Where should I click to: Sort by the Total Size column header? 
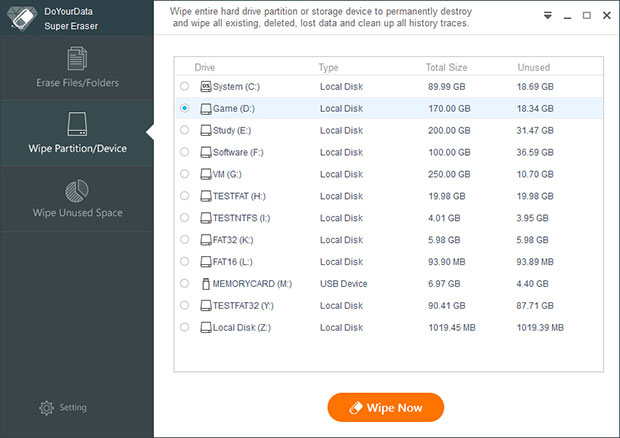click(x=446, y=67)
